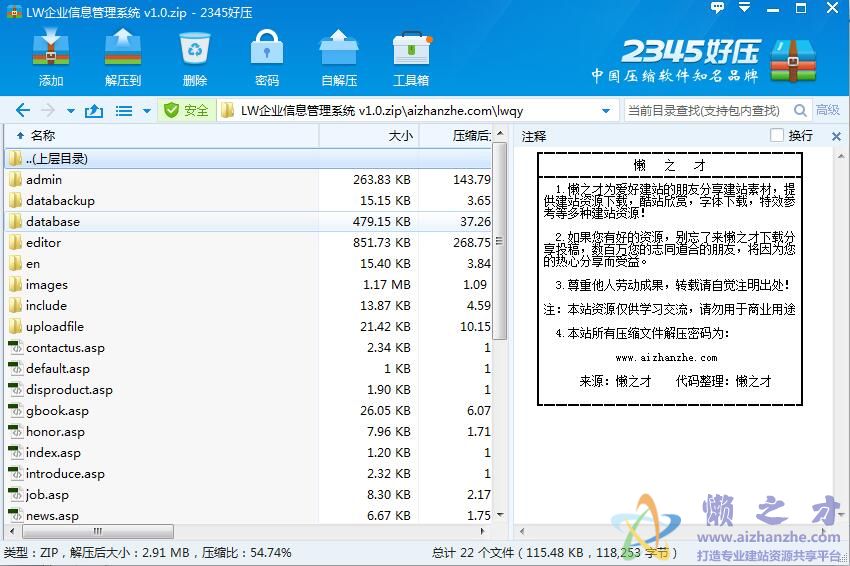Open the 工具箱 (Toolbox) icon
The height and width of the screenshot is (566, 850).
(x=411, y=58)
